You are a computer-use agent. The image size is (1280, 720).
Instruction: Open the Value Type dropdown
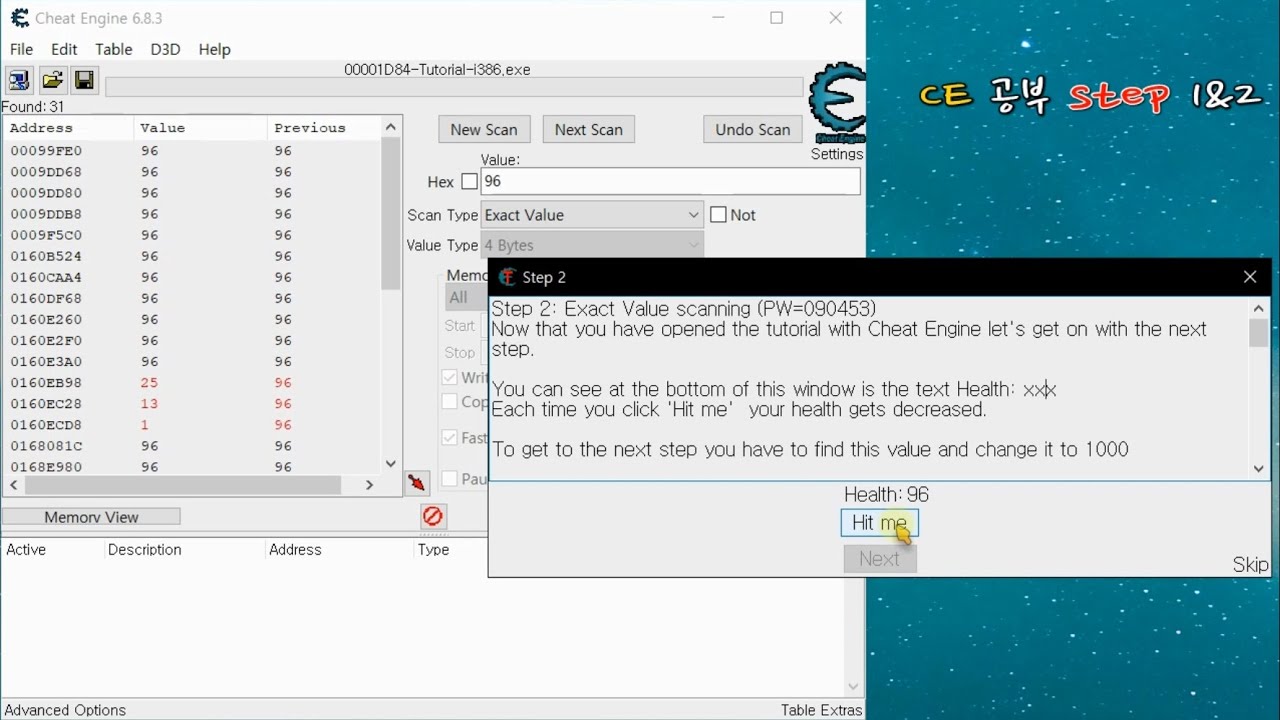(x=592, y=245)
